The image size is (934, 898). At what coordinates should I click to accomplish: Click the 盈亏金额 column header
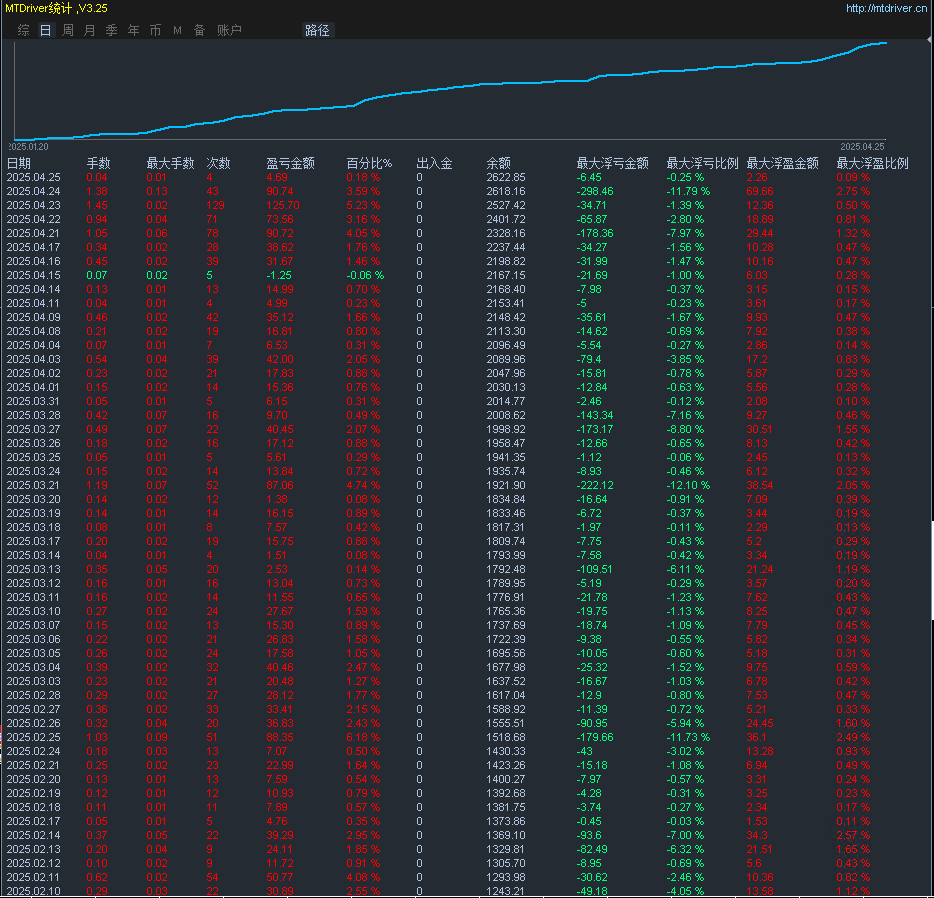(x=290, y=163)
